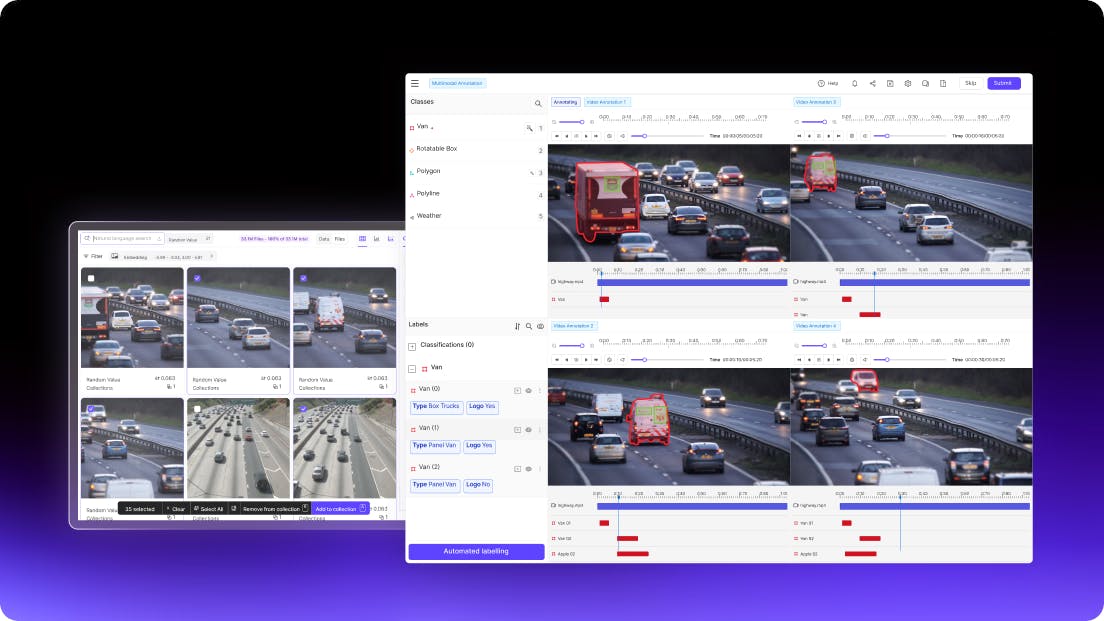The image size is (1104, 621).
Task: Open the bar chart view in data browser
Action: coord(377,239)
